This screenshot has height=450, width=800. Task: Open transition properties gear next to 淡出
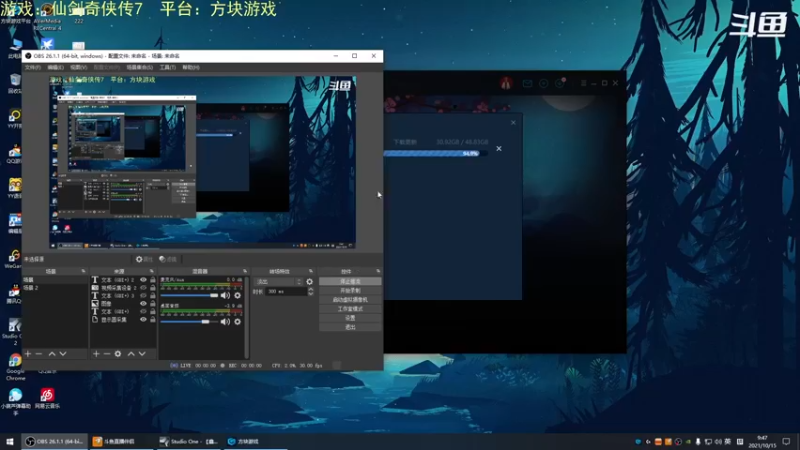310,282
